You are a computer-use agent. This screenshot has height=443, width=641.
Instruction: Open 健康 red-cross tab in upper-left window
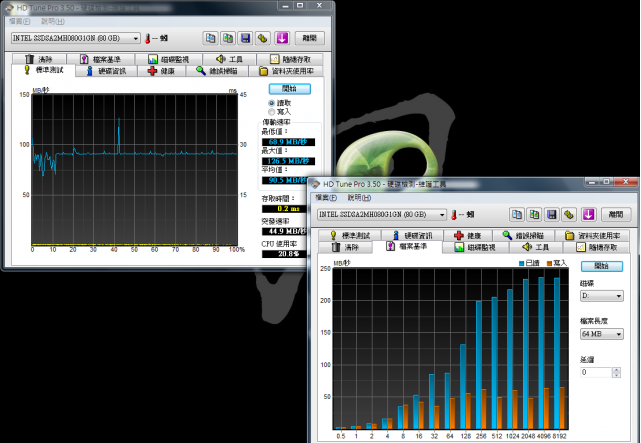coord(161,71)
